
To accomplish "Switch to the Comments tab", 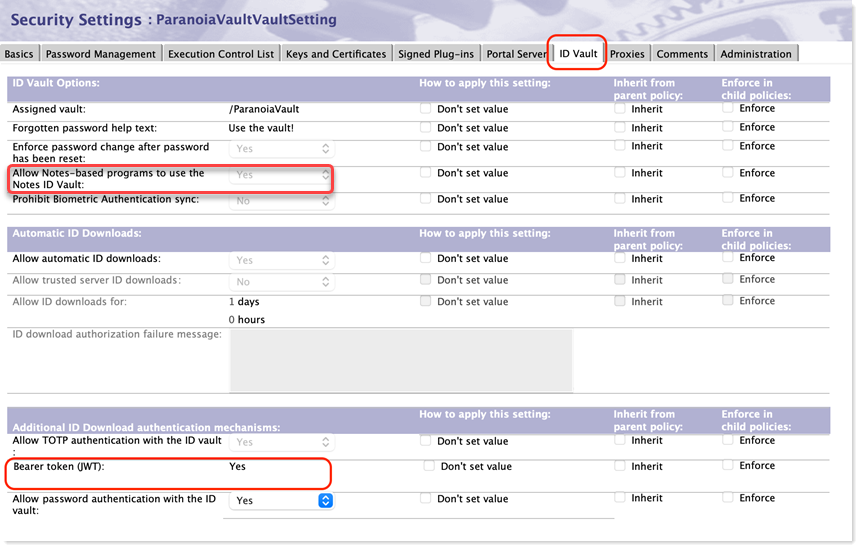I will 682,54.
